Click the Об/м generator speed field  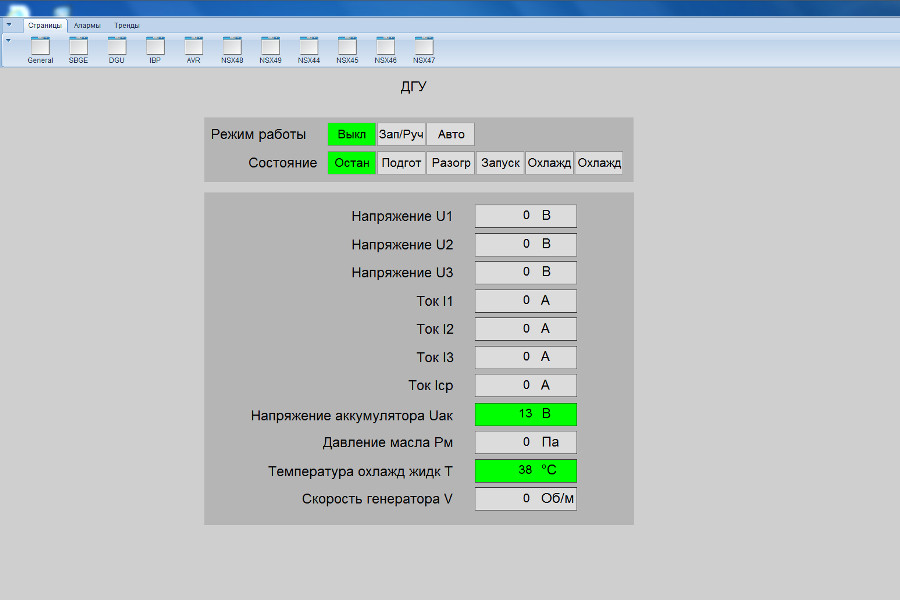click(526, 498)
